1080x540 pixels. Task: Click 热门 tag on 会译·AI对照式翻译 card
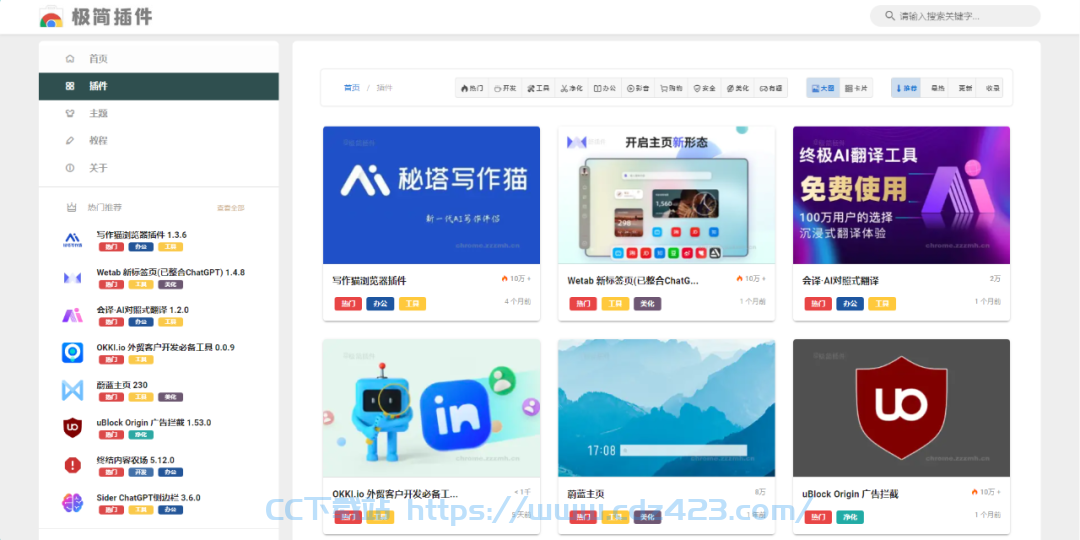point(818,304)
